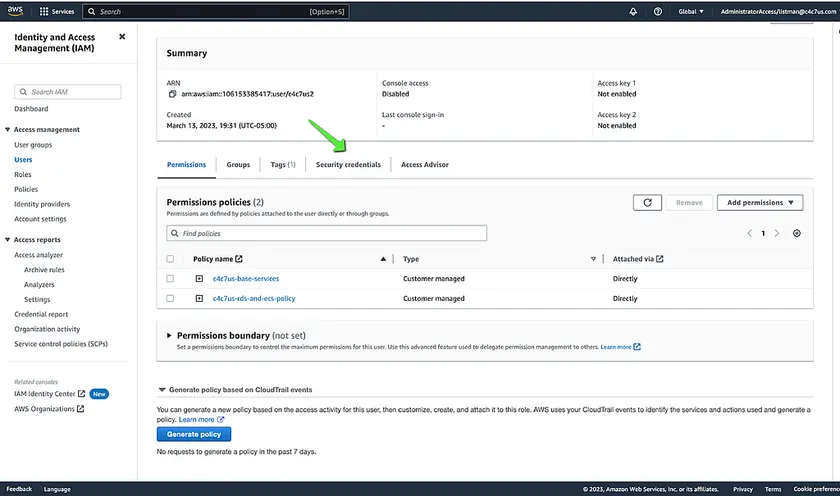Open Learn more under Permissions boundary

pos(620,347)
